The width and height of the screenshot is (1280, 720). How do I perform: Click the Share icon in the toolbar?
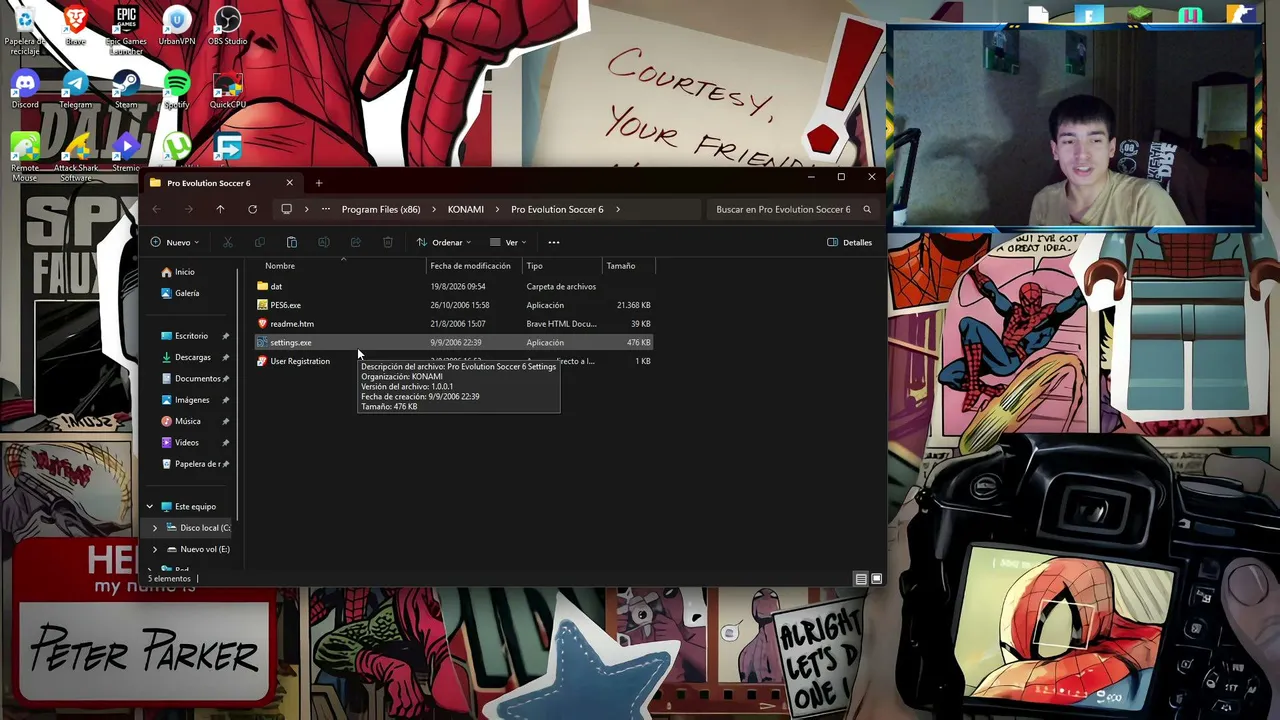coord(355,242)
